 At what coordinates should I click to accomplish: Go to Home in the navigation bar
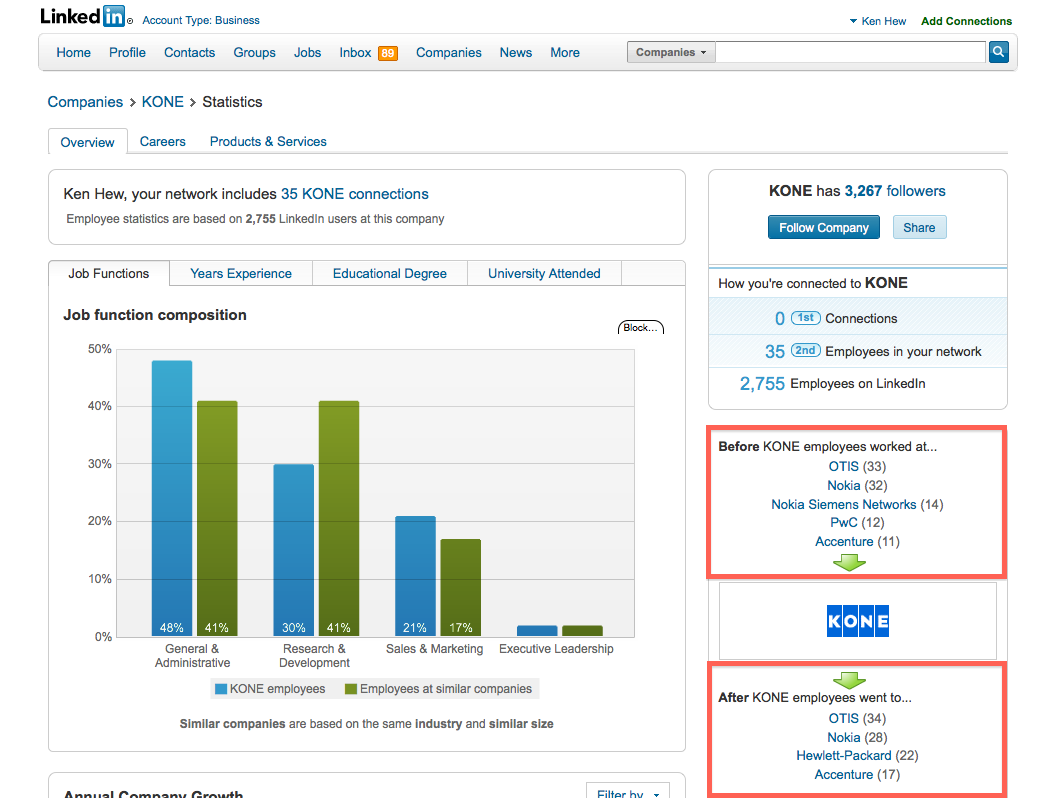point(73,52)
